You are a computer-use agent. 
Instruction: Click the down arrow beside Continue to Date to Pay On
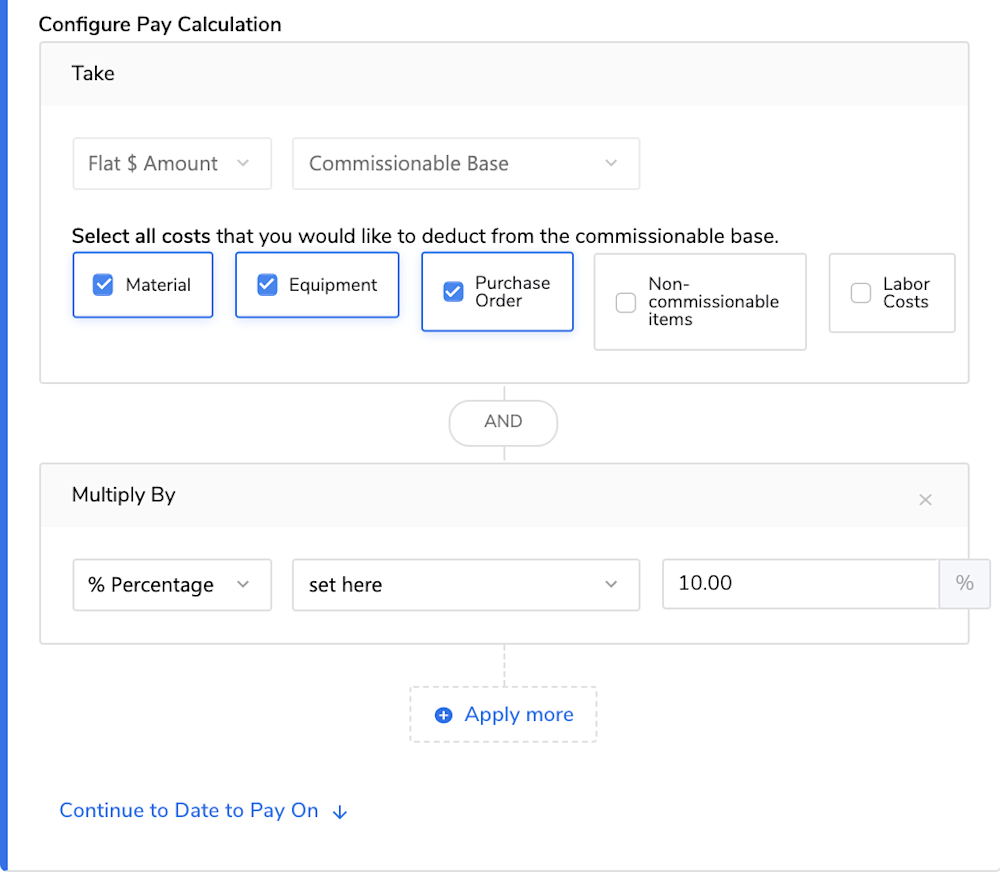click(x=340, y=811)
